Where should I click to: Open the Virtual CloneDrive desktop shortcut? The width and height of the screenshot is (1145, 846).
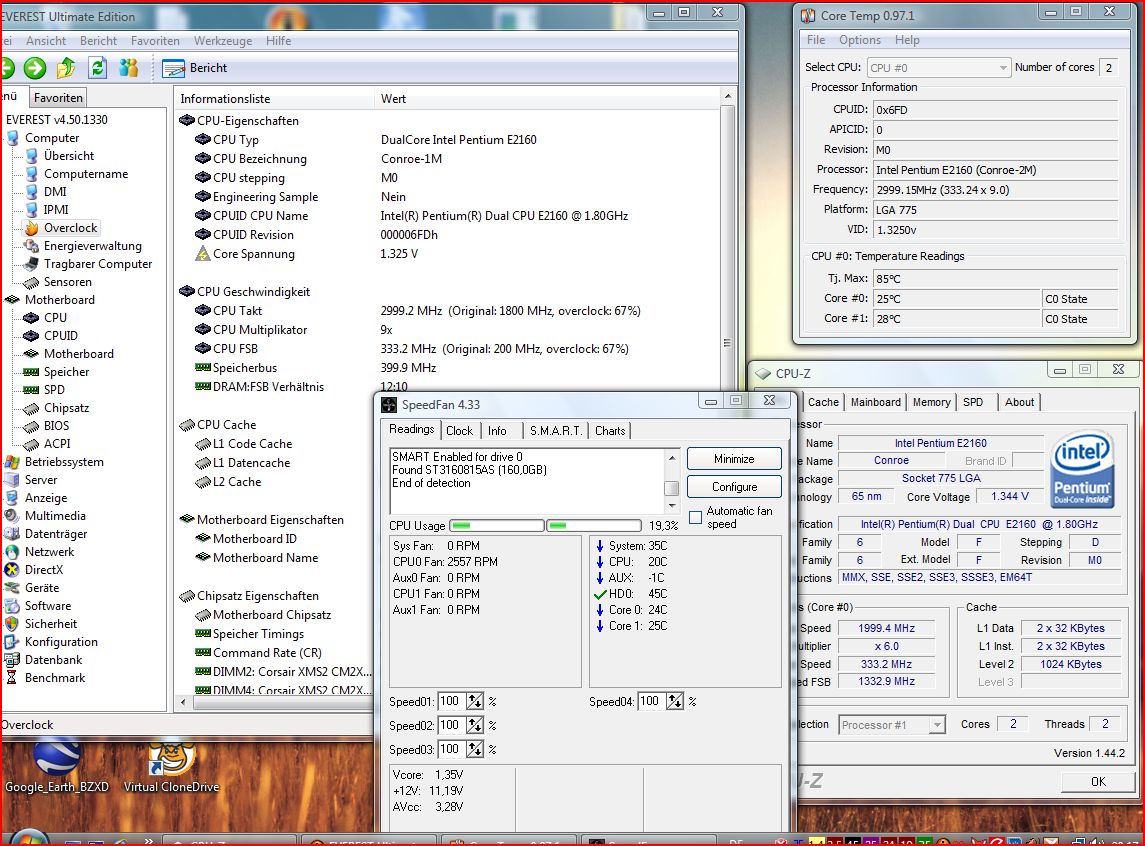[172, 766]
